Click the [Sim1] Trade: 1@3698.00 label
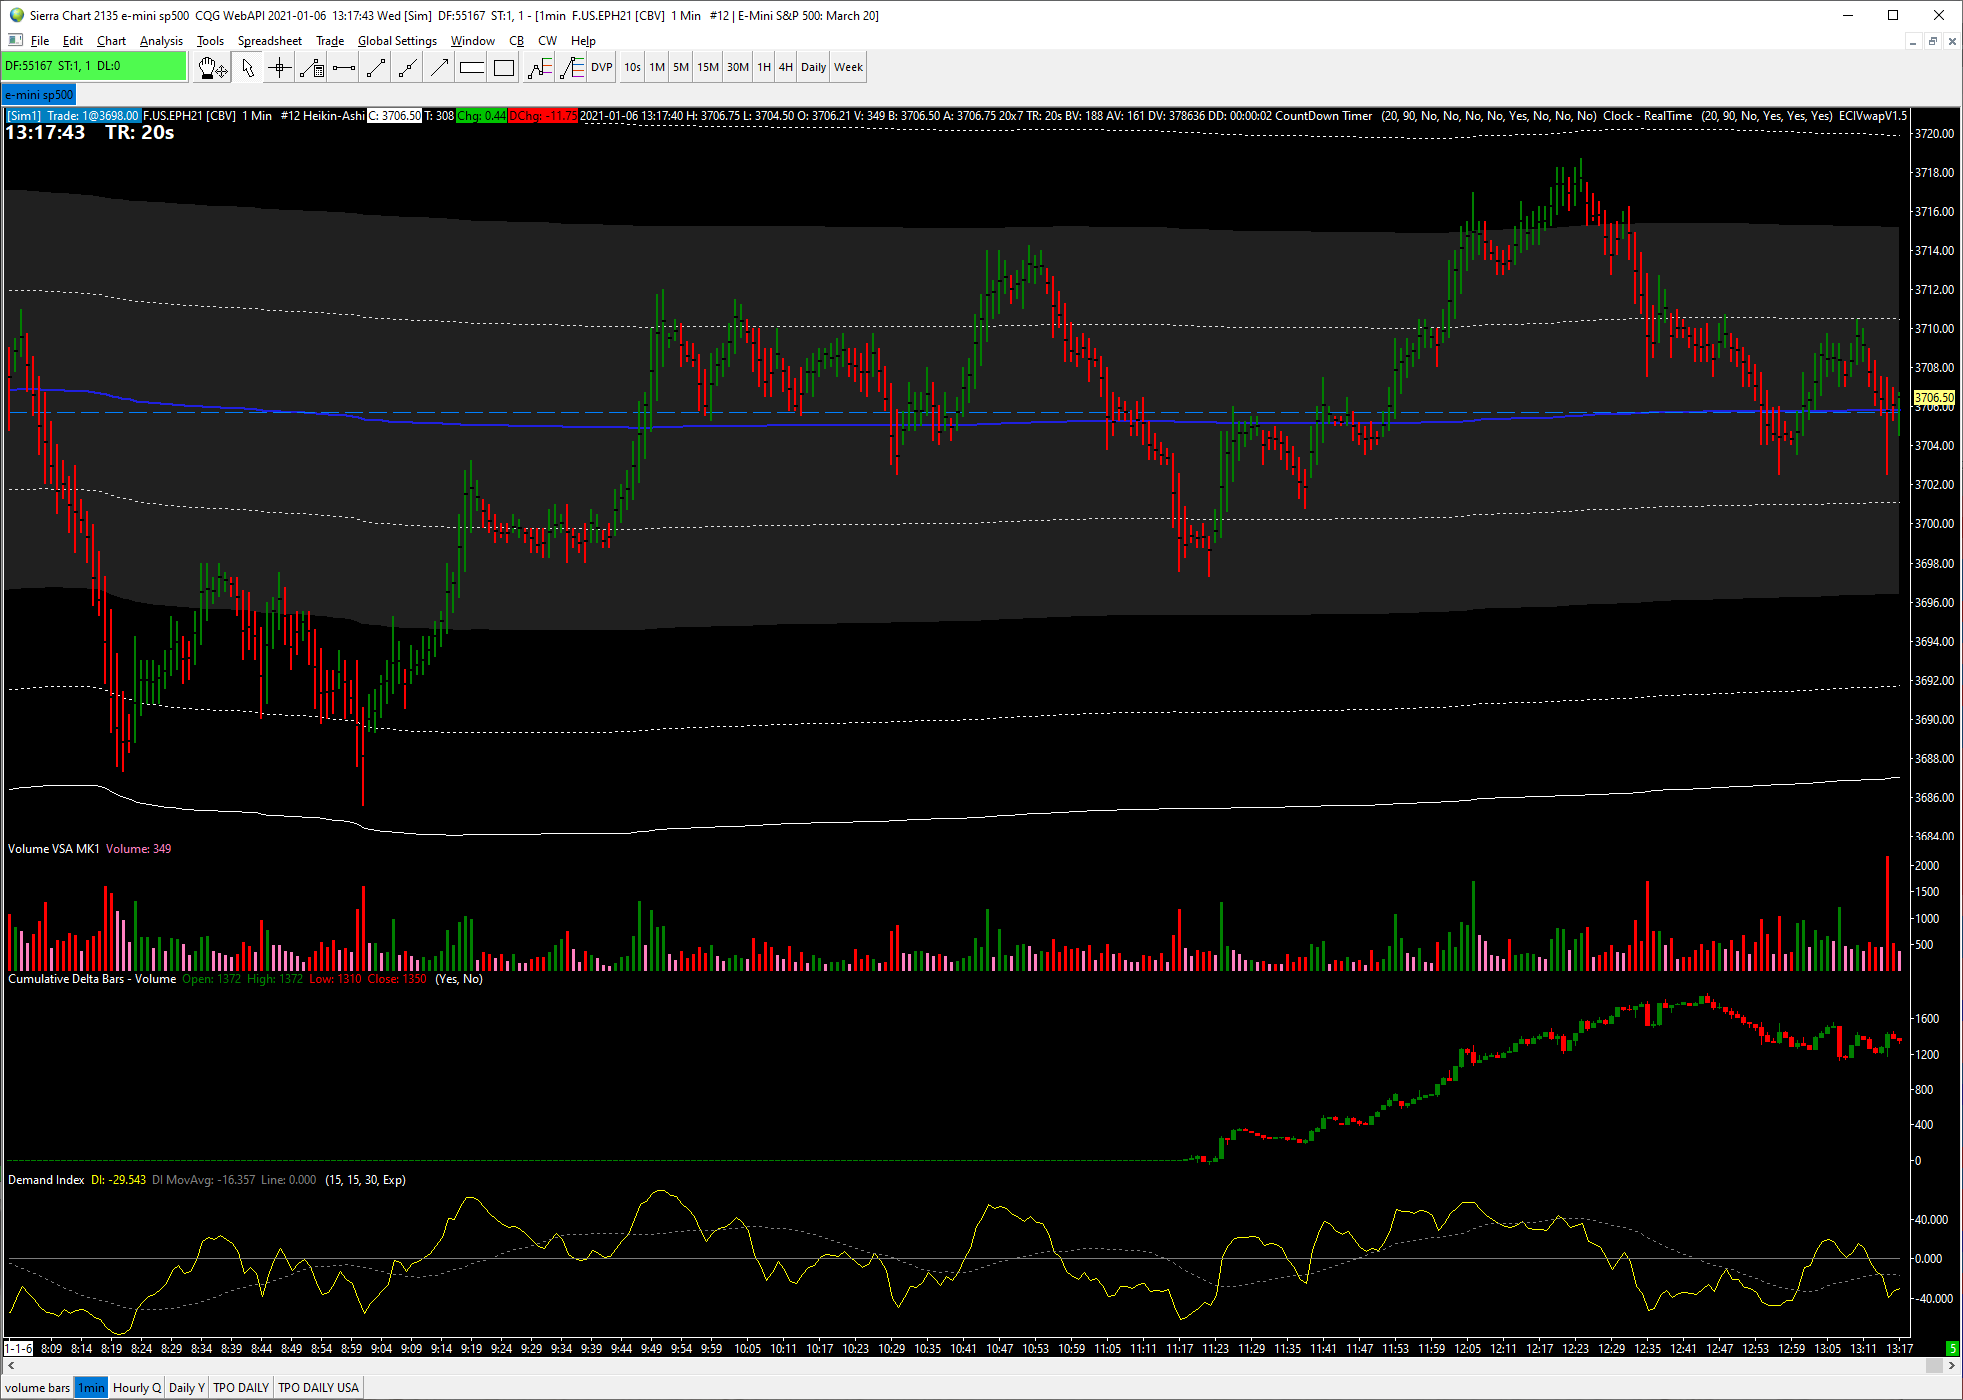 coord(73,116)
